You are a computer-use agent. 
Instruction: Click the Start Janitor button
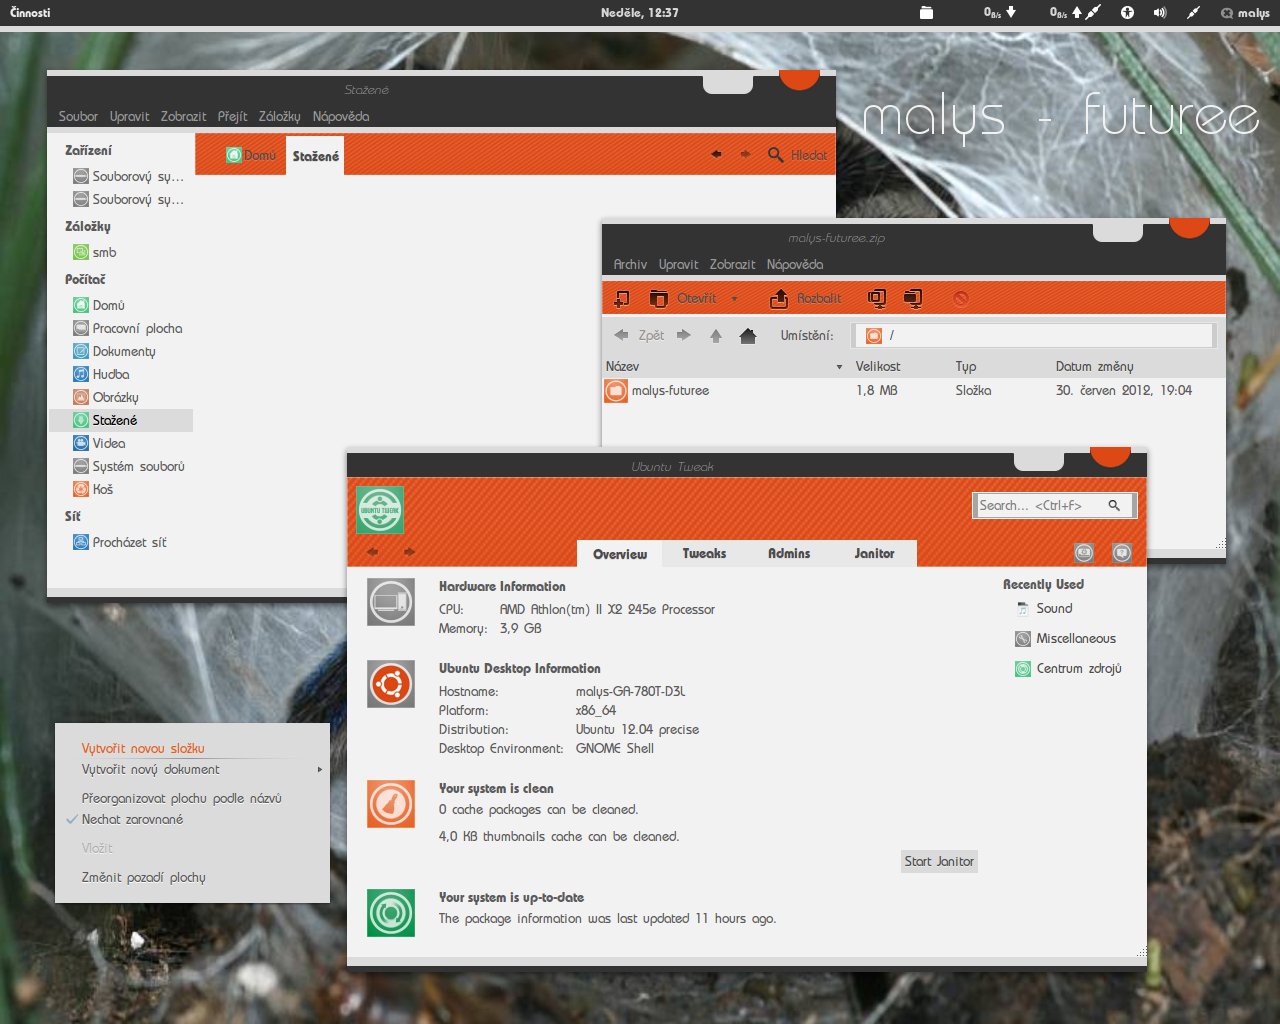click(x=939, y=861)
